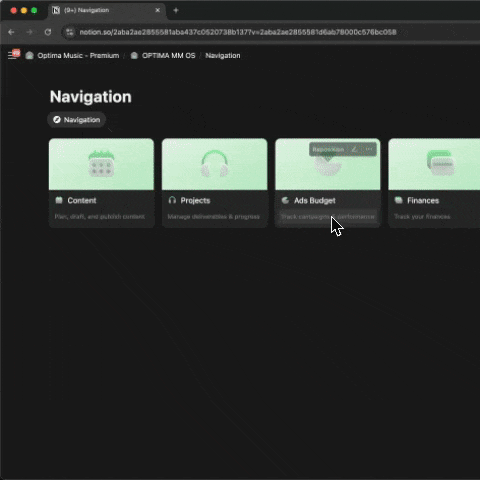480x480 pixels.
Task: Open Optima Music - Premium breadcrumb
Action: click(x=78, y=56)
